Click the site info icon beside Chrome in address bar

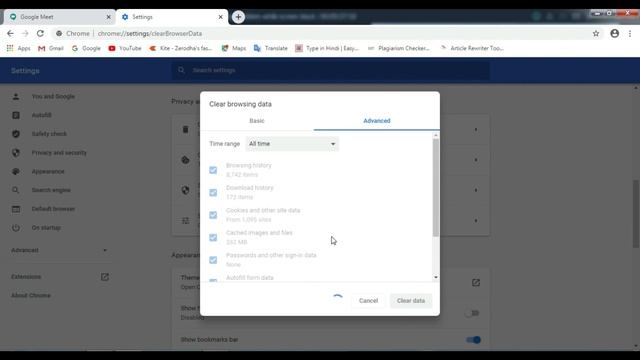point(59,33)
